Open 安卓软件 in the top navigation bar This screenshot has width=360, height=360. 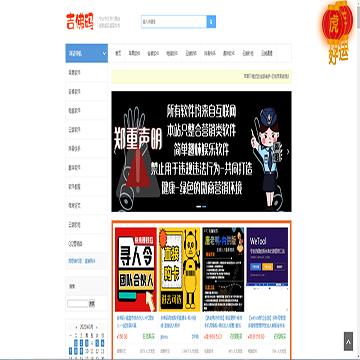[153, 53]
